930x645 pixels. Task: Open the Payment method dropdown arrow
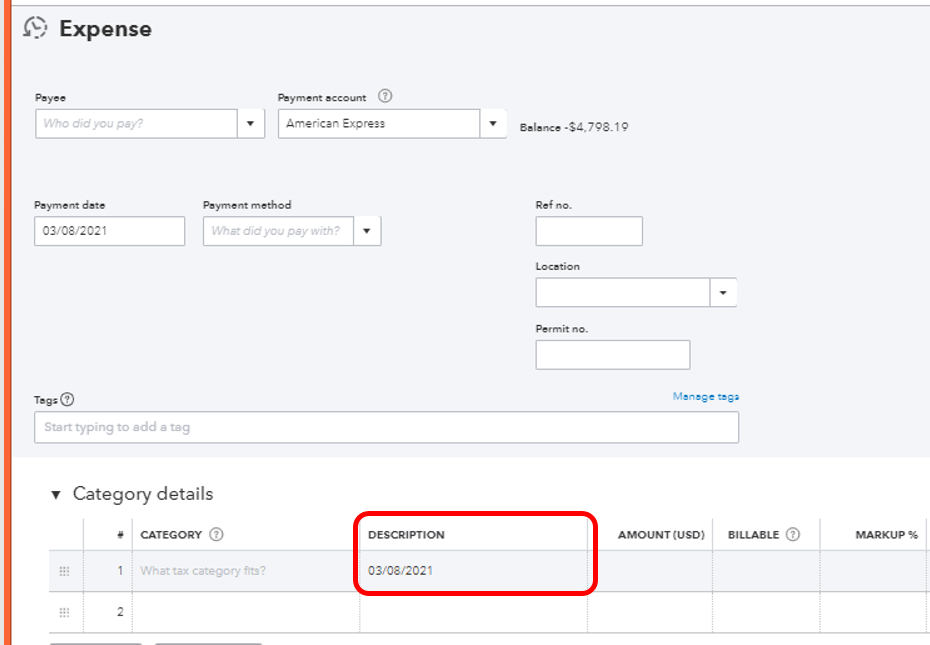coord(367,231)
